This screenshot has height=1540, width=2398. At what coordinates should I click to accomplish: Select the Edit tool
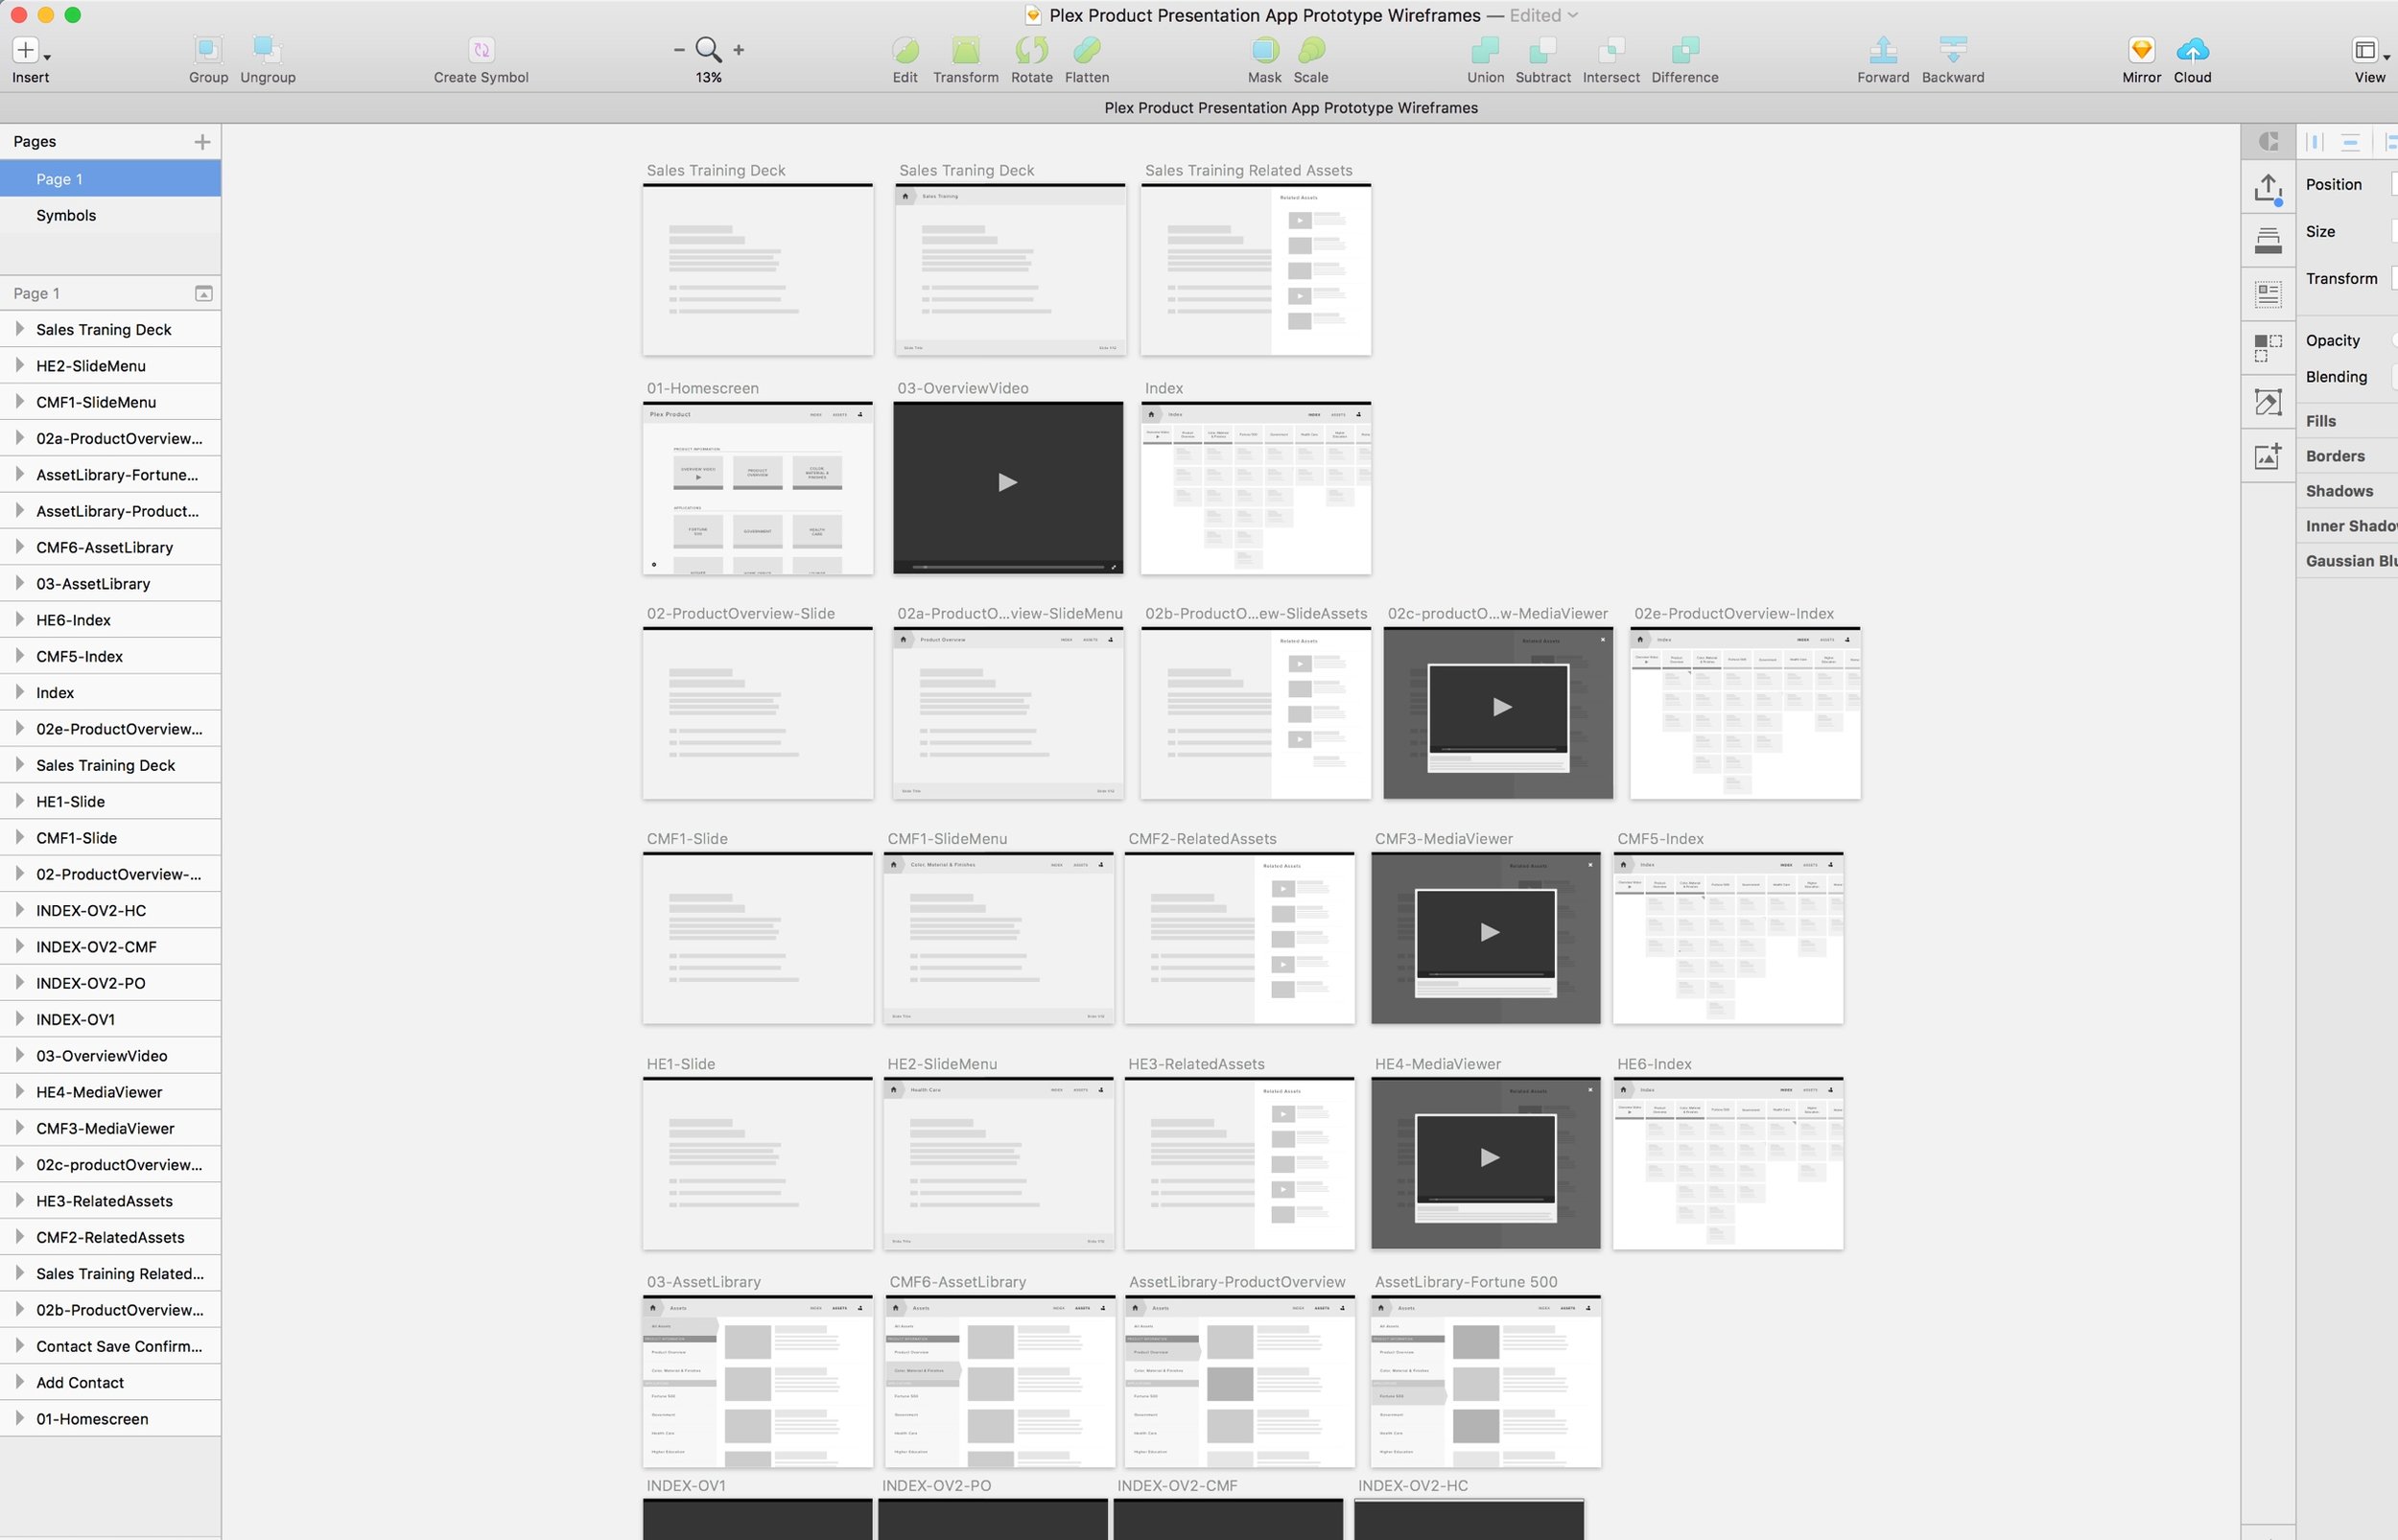(x=905, y=49)
